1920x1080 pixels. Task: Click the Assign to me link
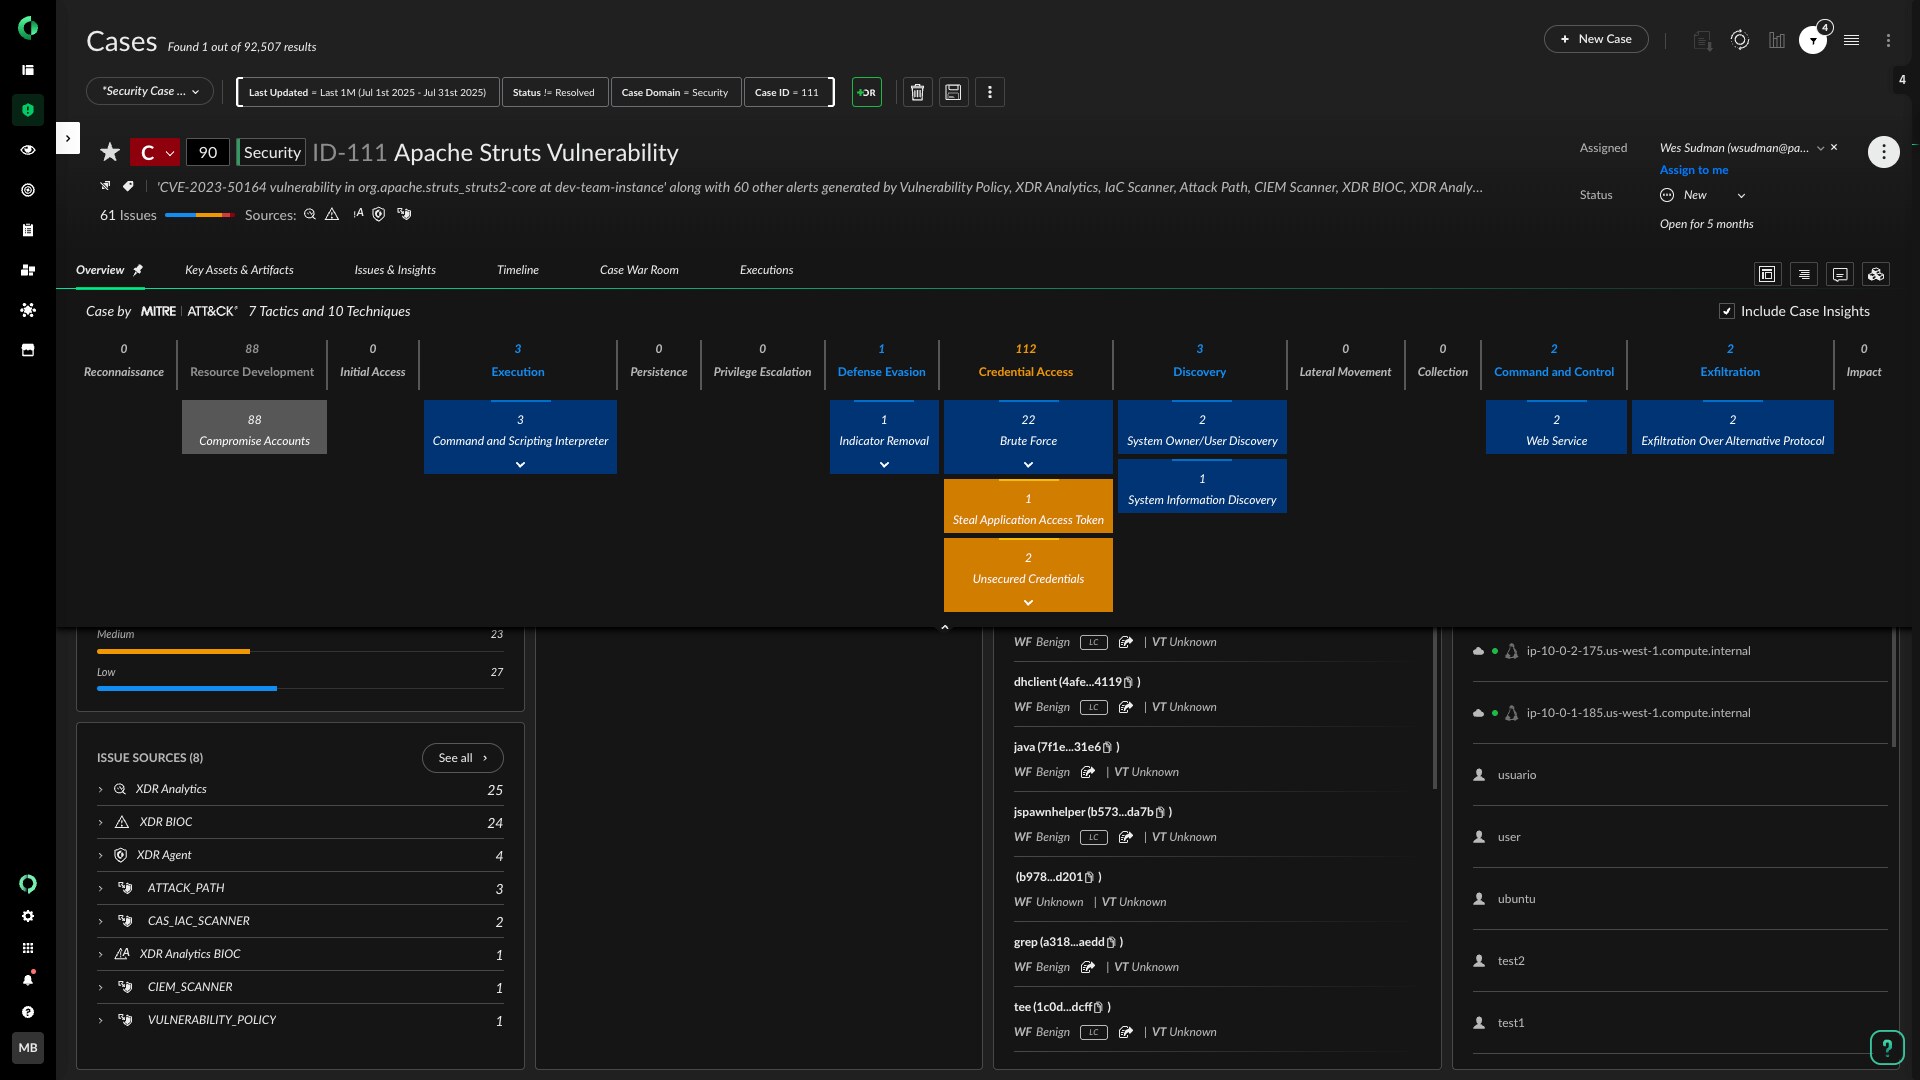[1693, 170]
